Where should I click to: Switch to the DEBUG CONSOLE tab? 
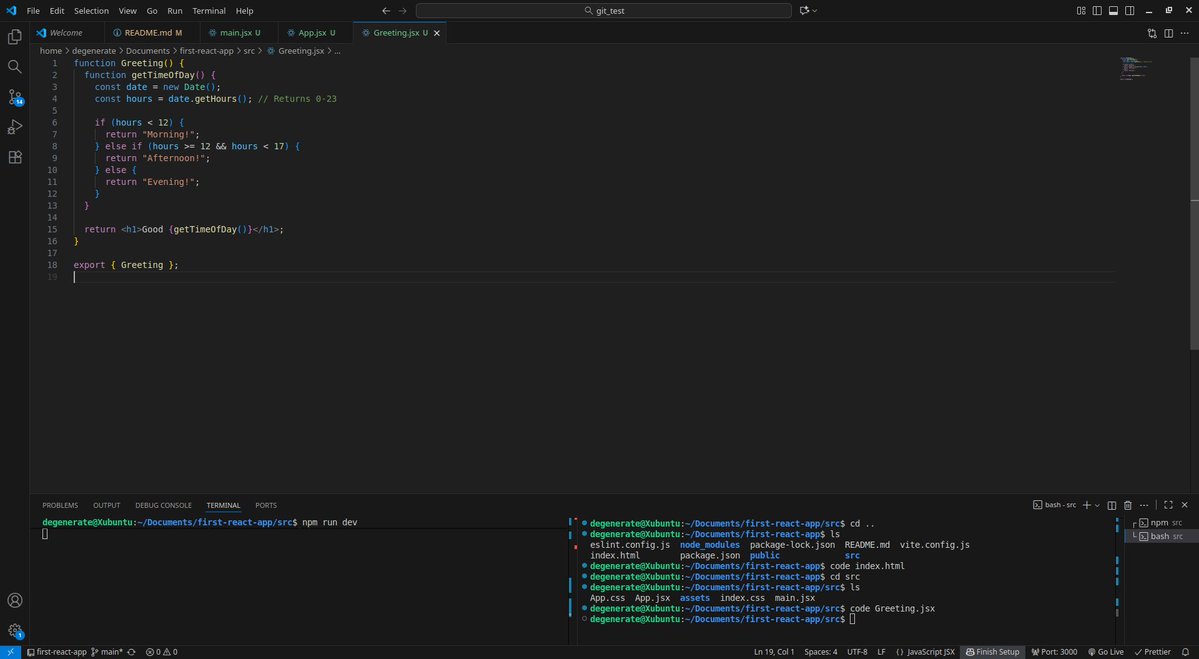pyautogui.click(x=163, y=505)
